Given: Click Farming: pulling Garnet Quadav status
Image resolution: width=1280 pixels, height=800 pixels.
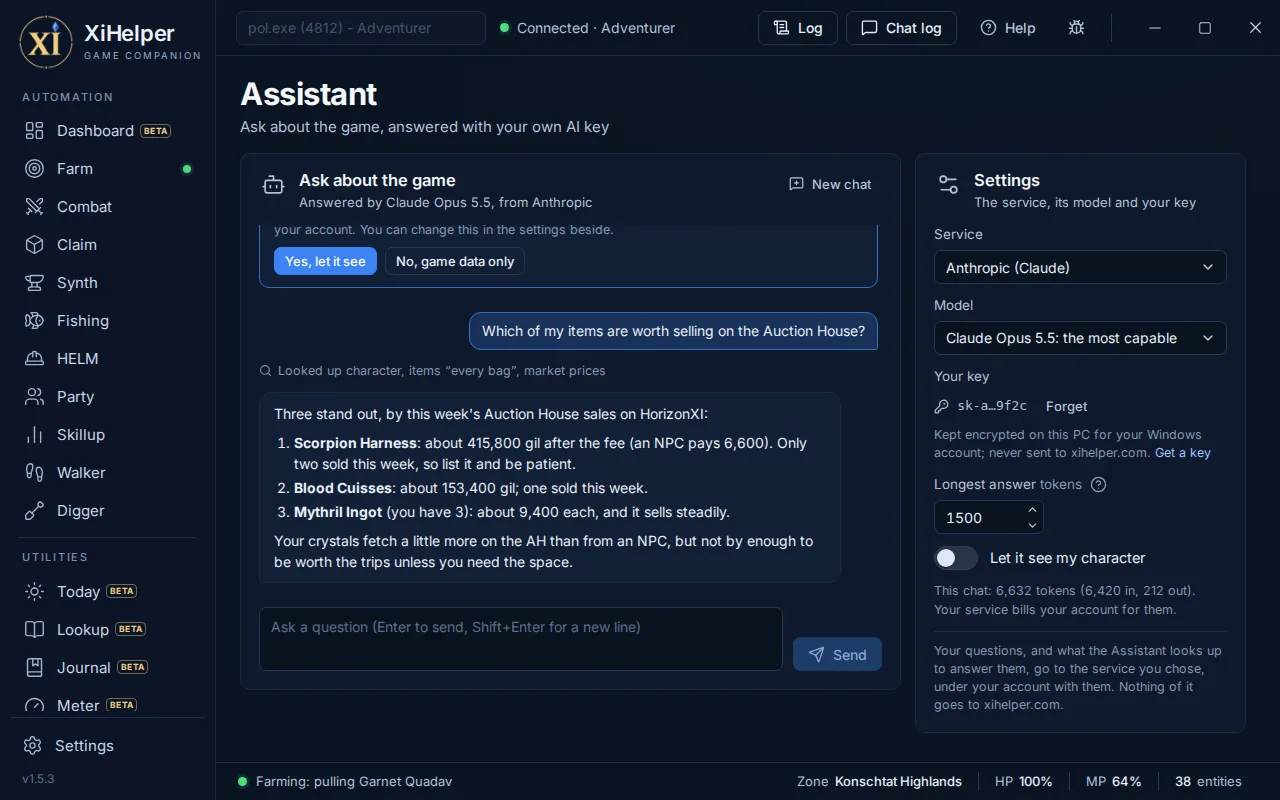Looking at the screenshot, I should [345, 782].
